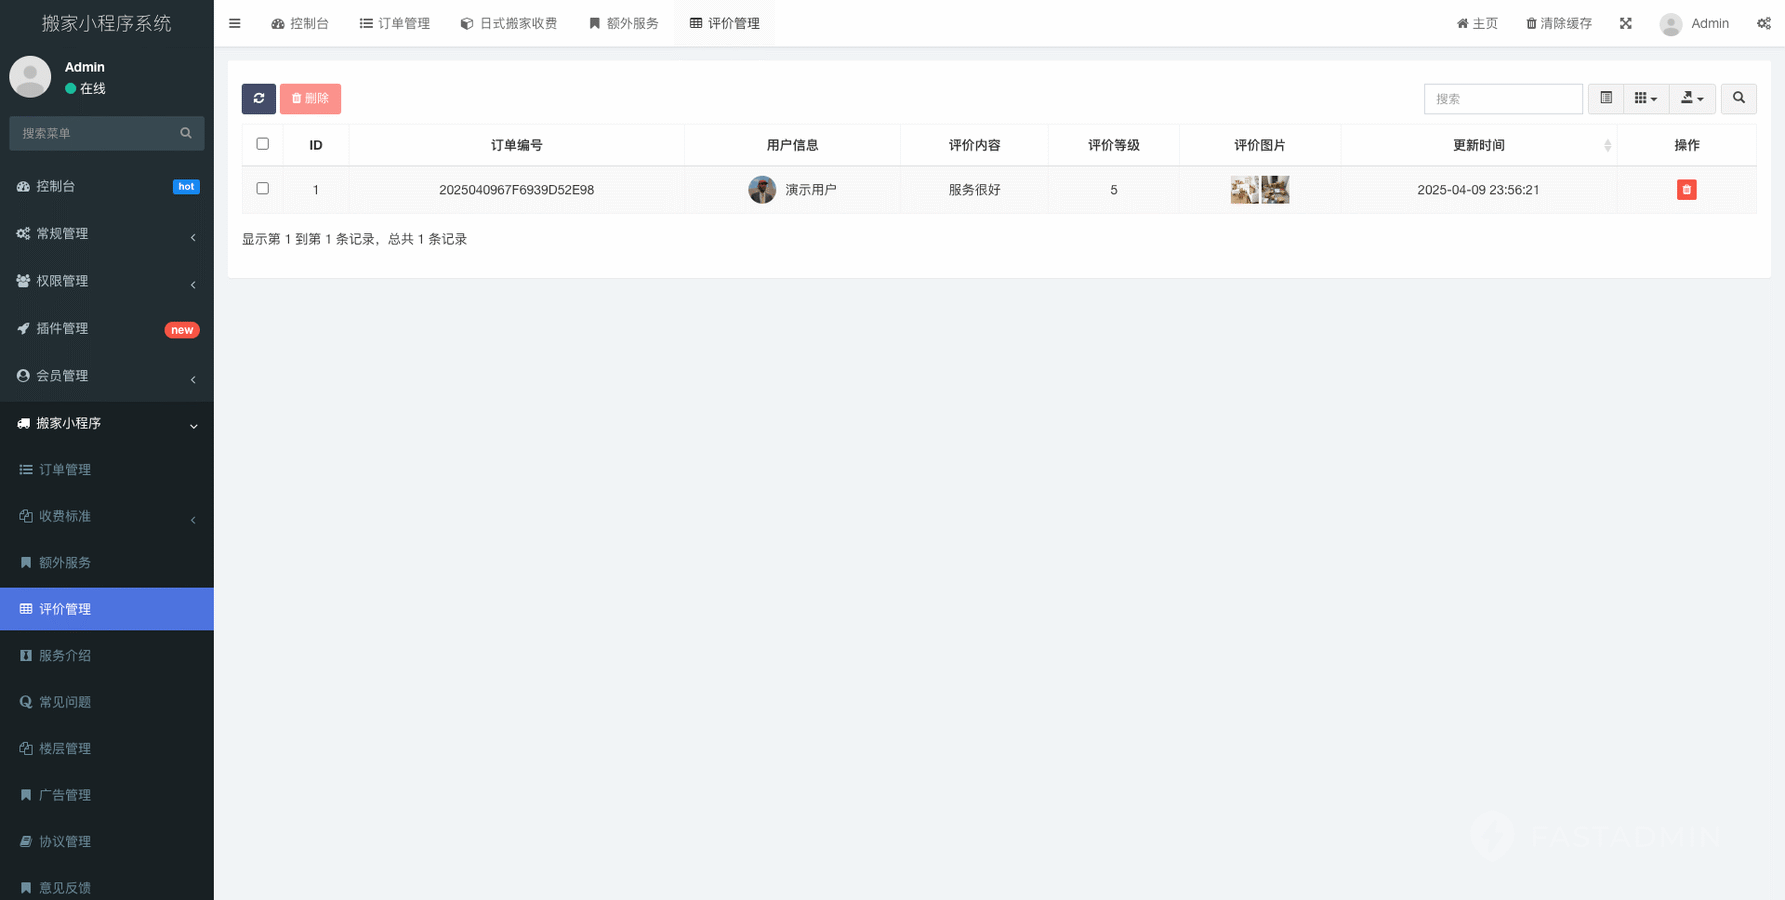Toggle the table card view icon
The image size is (1785, 900).
(1605, 98)
